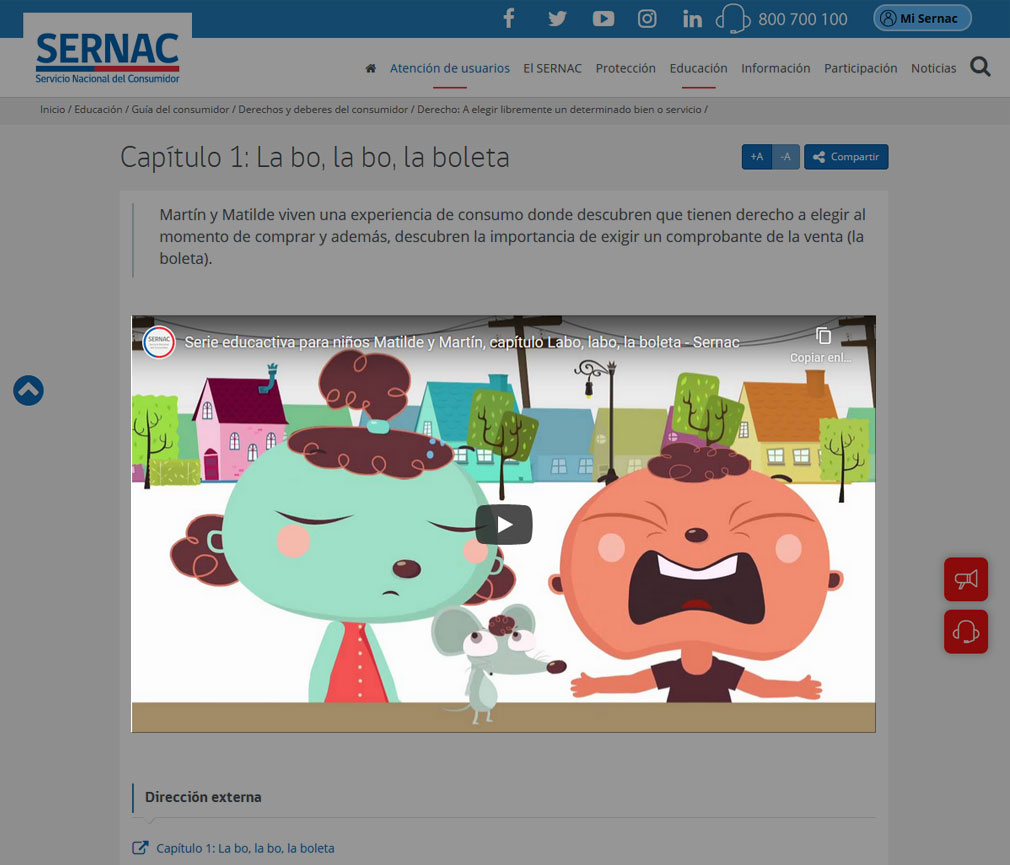Open site search magnifier icon
Screen dimensions: 1010x865
pyautogui.click(x=980, y=66)
